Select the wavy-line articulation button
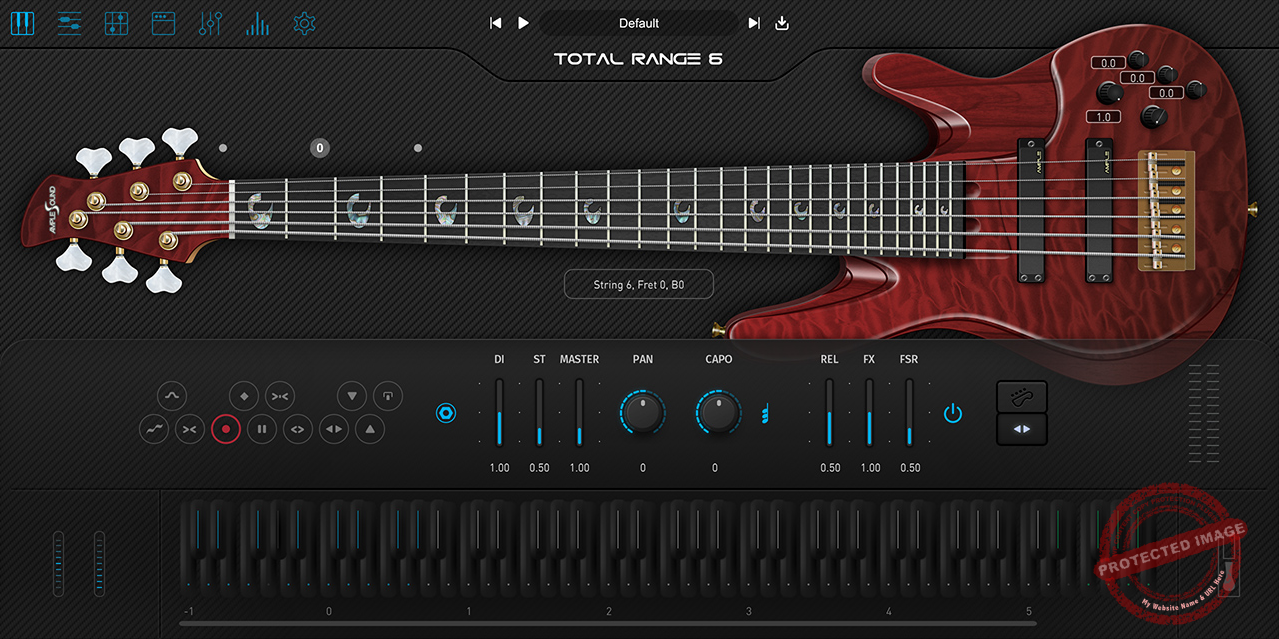 [x=153, y=429]
